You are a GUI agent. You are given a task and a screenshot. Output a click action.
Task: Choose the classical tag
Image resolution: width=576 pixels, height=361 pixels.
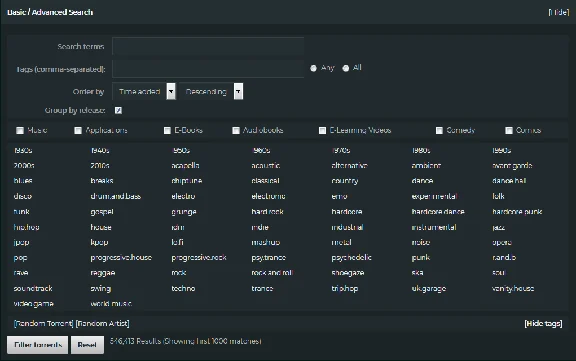[265, 181]
